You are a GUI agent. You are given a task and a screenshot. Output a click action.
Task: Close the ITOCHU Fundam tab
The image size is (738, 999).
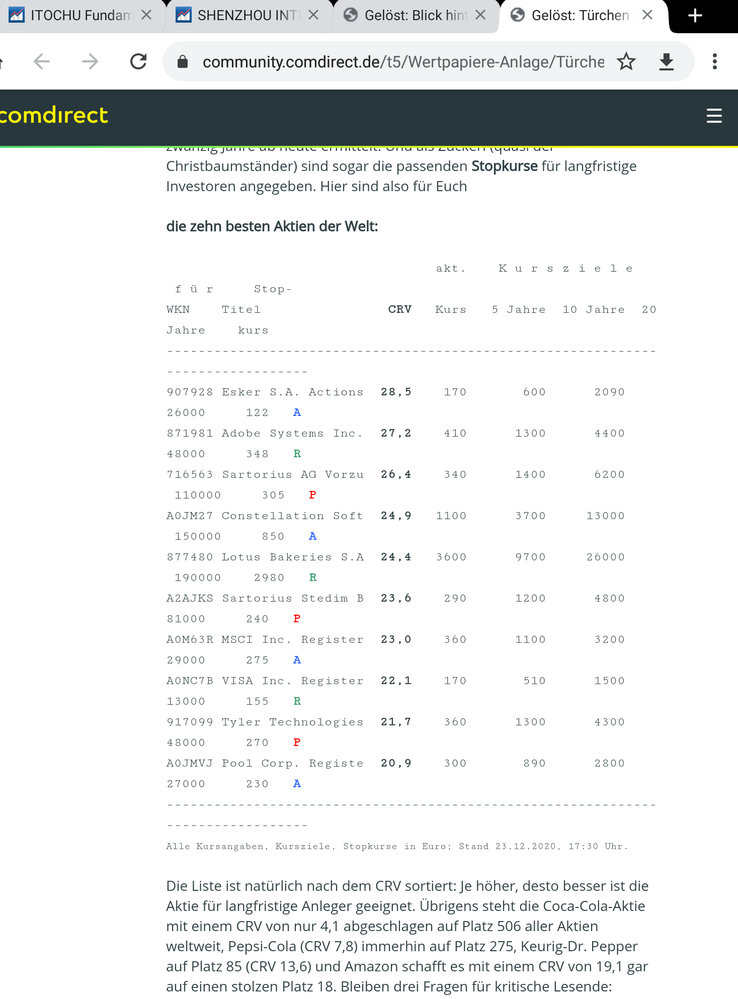(x=147, y=16)
